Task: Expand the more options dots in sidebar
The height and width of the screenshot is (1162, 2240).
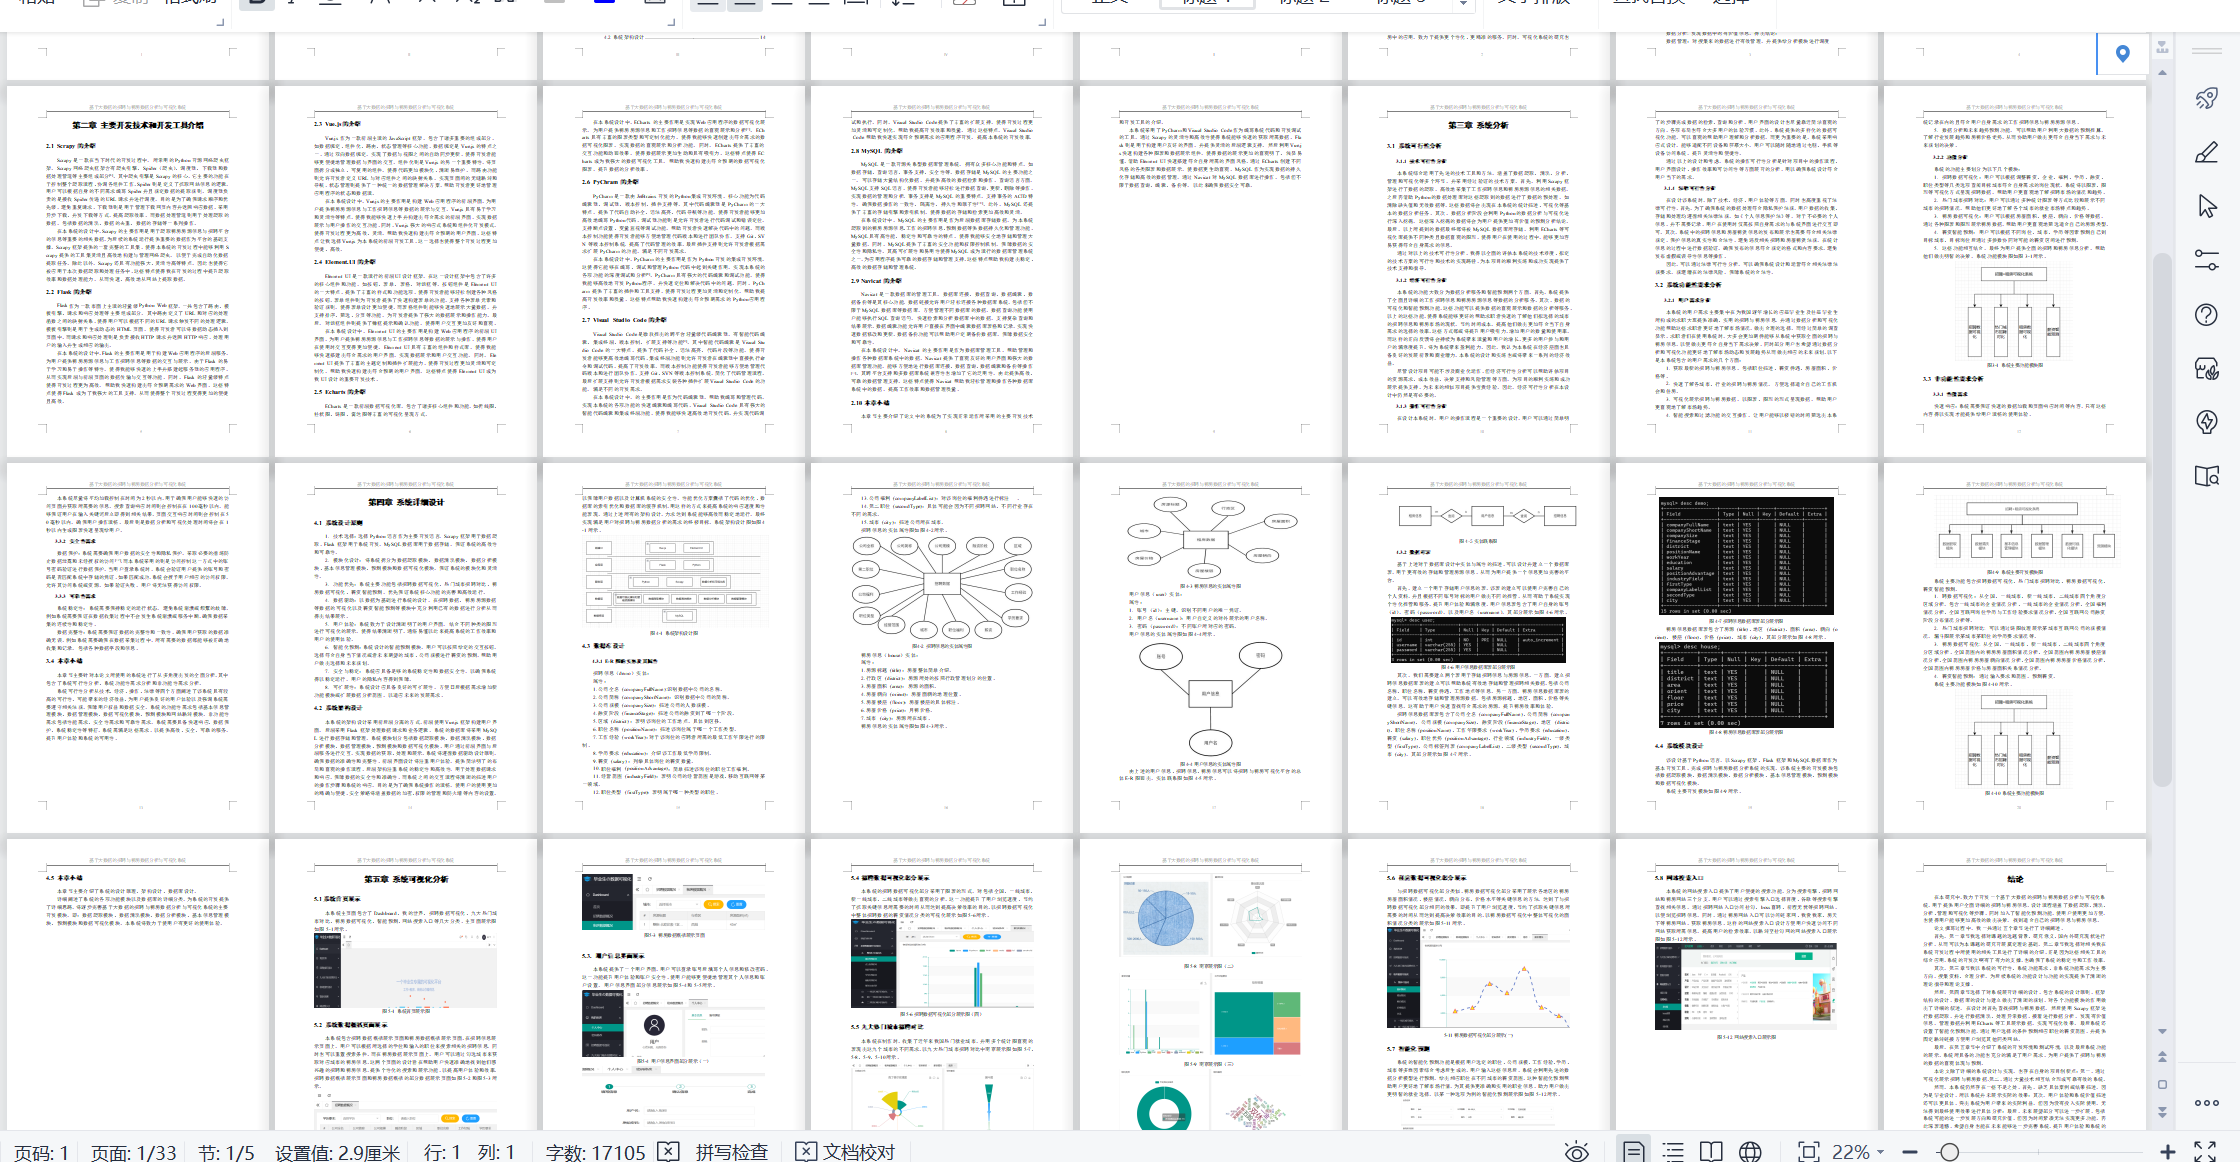Action: [x=2207, y=1103]
